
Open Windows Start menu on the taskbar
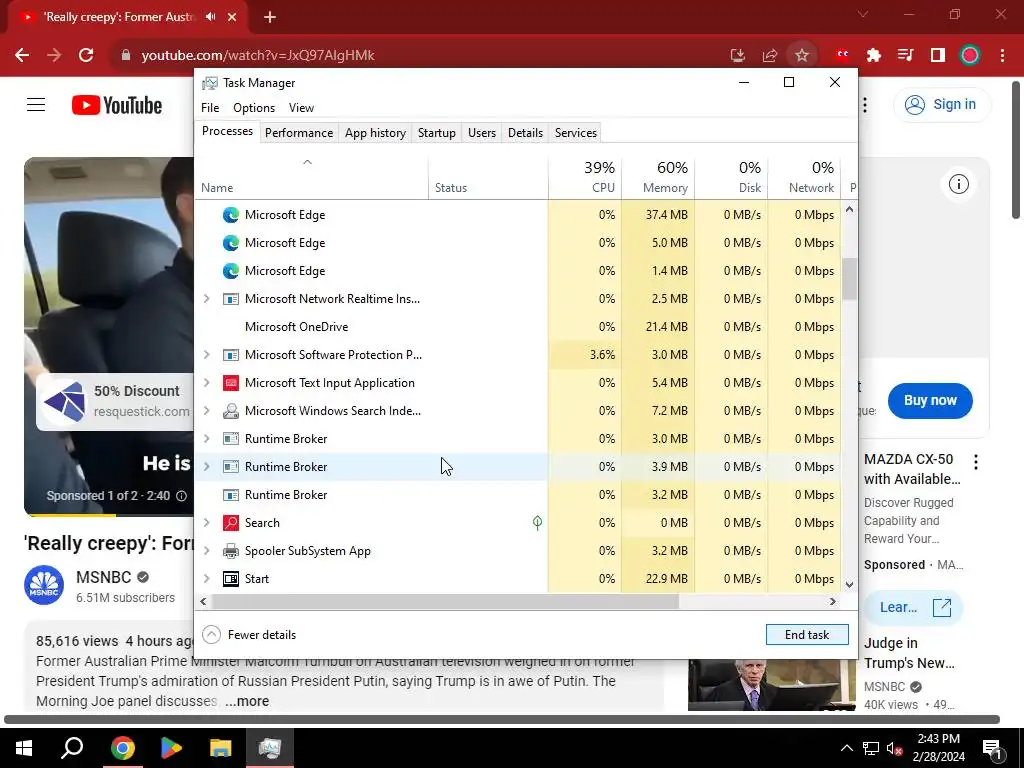click(24, 748)
